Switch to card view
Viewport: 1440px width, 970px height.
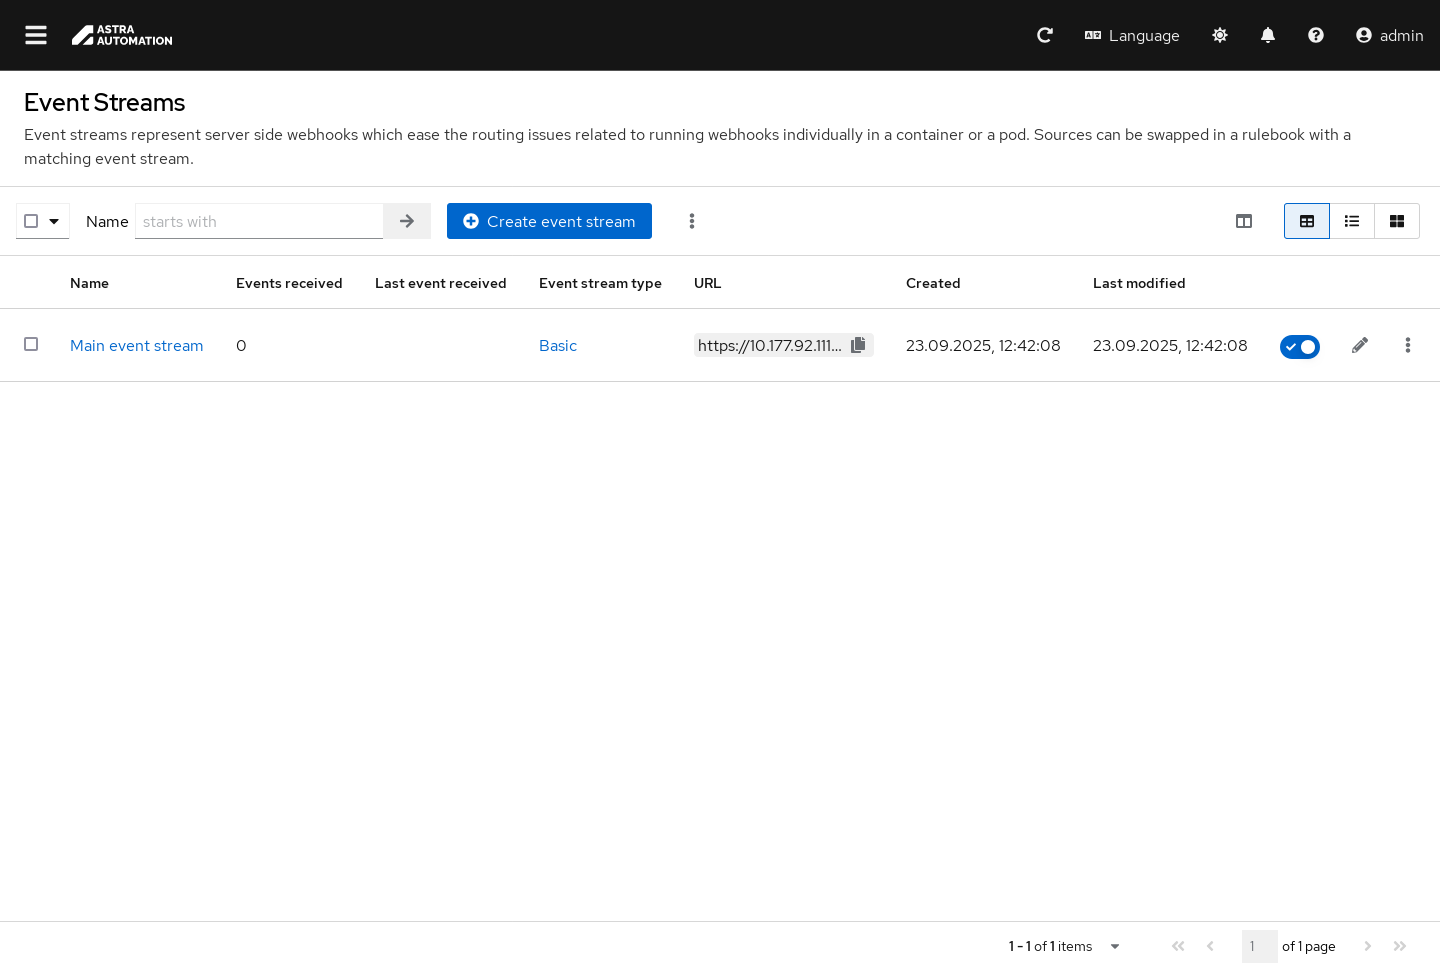pos(1397,221)
